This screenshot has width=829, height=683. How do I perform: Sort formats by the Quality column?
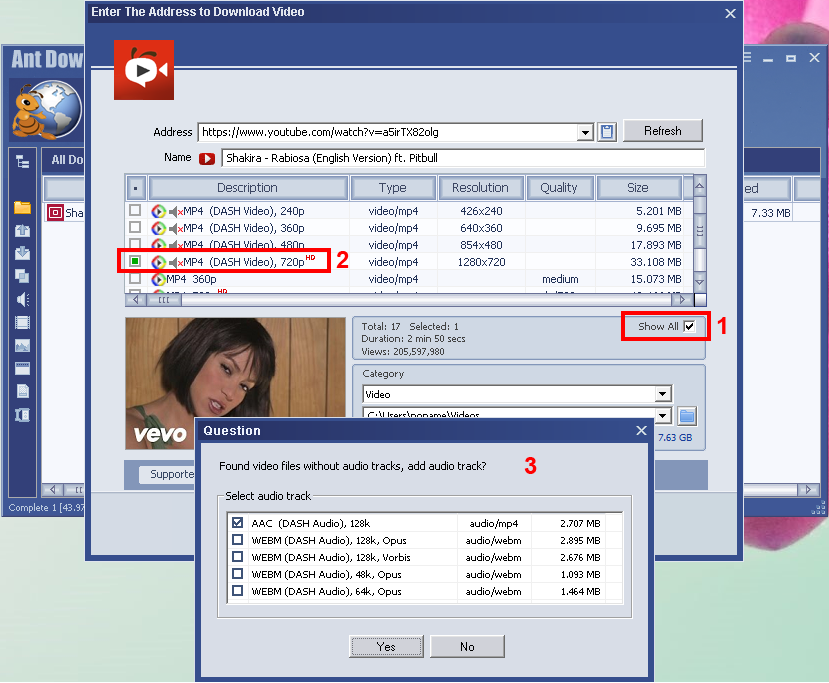click(559, 188)
